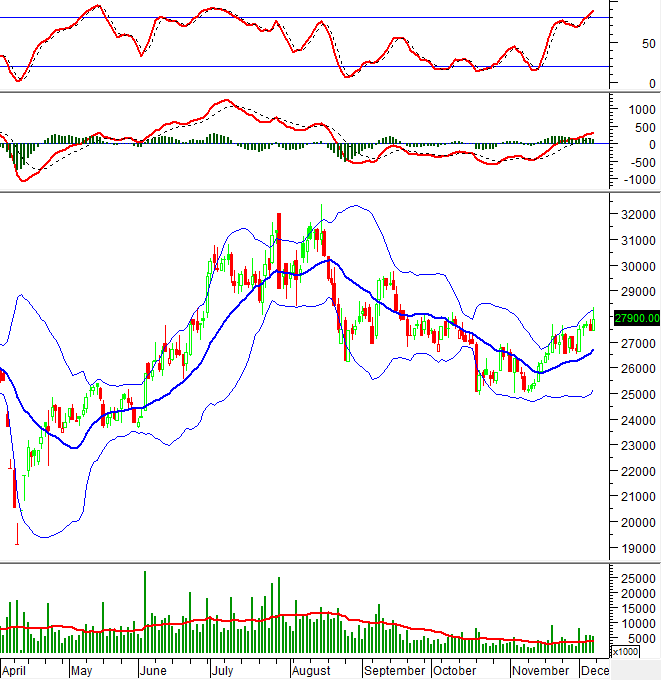Select the May label on time axis
661x680 pixels.
coord(84,670)
